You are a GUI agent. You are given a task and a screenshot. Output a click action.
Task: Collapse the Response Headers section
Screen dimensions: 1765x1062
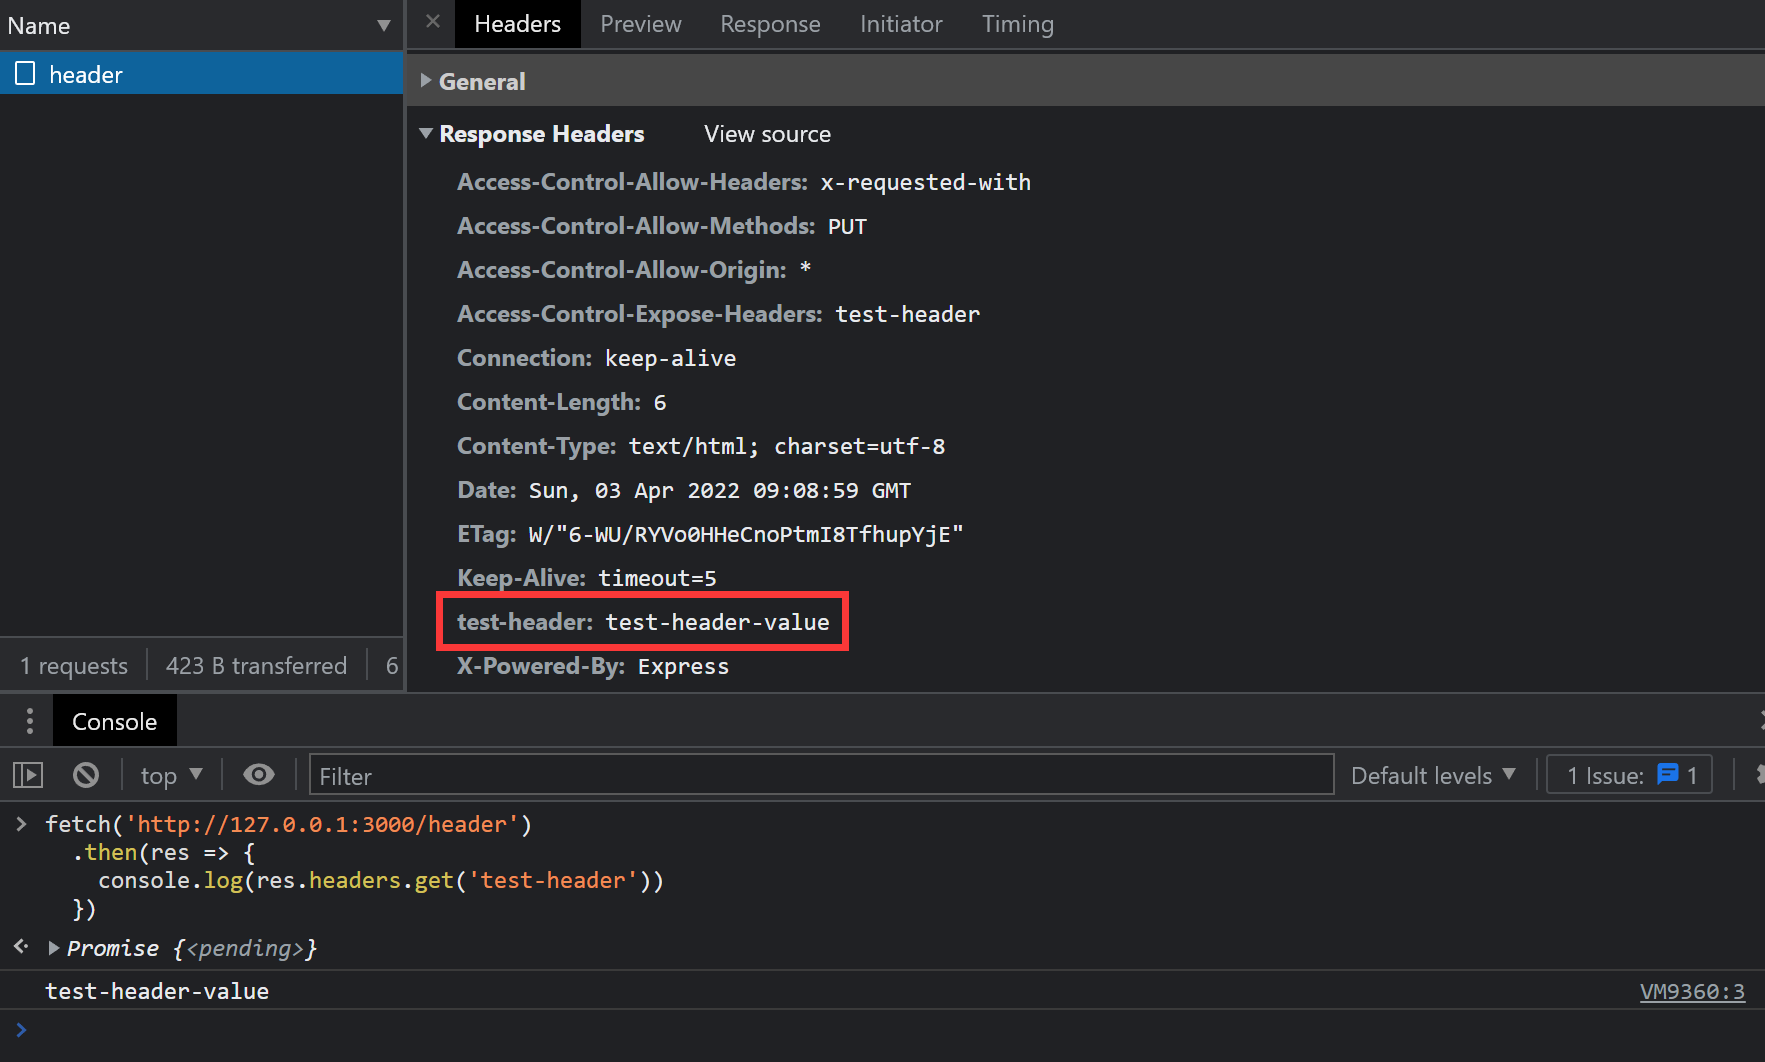click(x=427, y=134)
